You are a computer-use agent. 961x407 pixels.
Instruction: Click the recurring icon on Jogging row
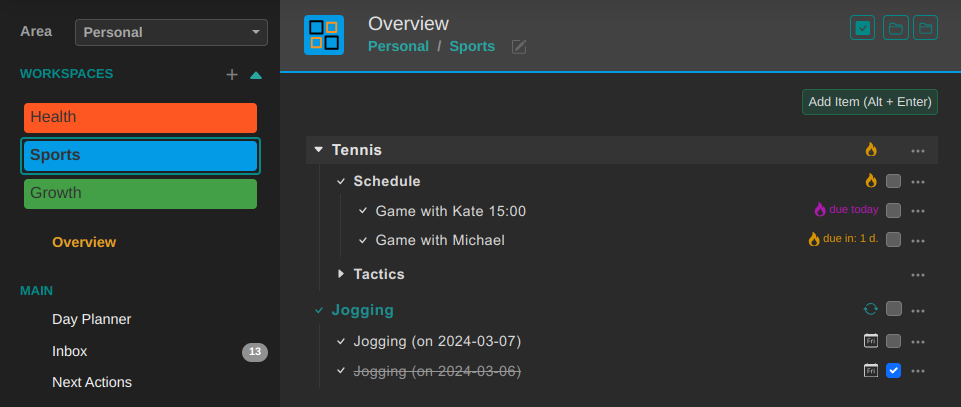(x=870, y=309)
